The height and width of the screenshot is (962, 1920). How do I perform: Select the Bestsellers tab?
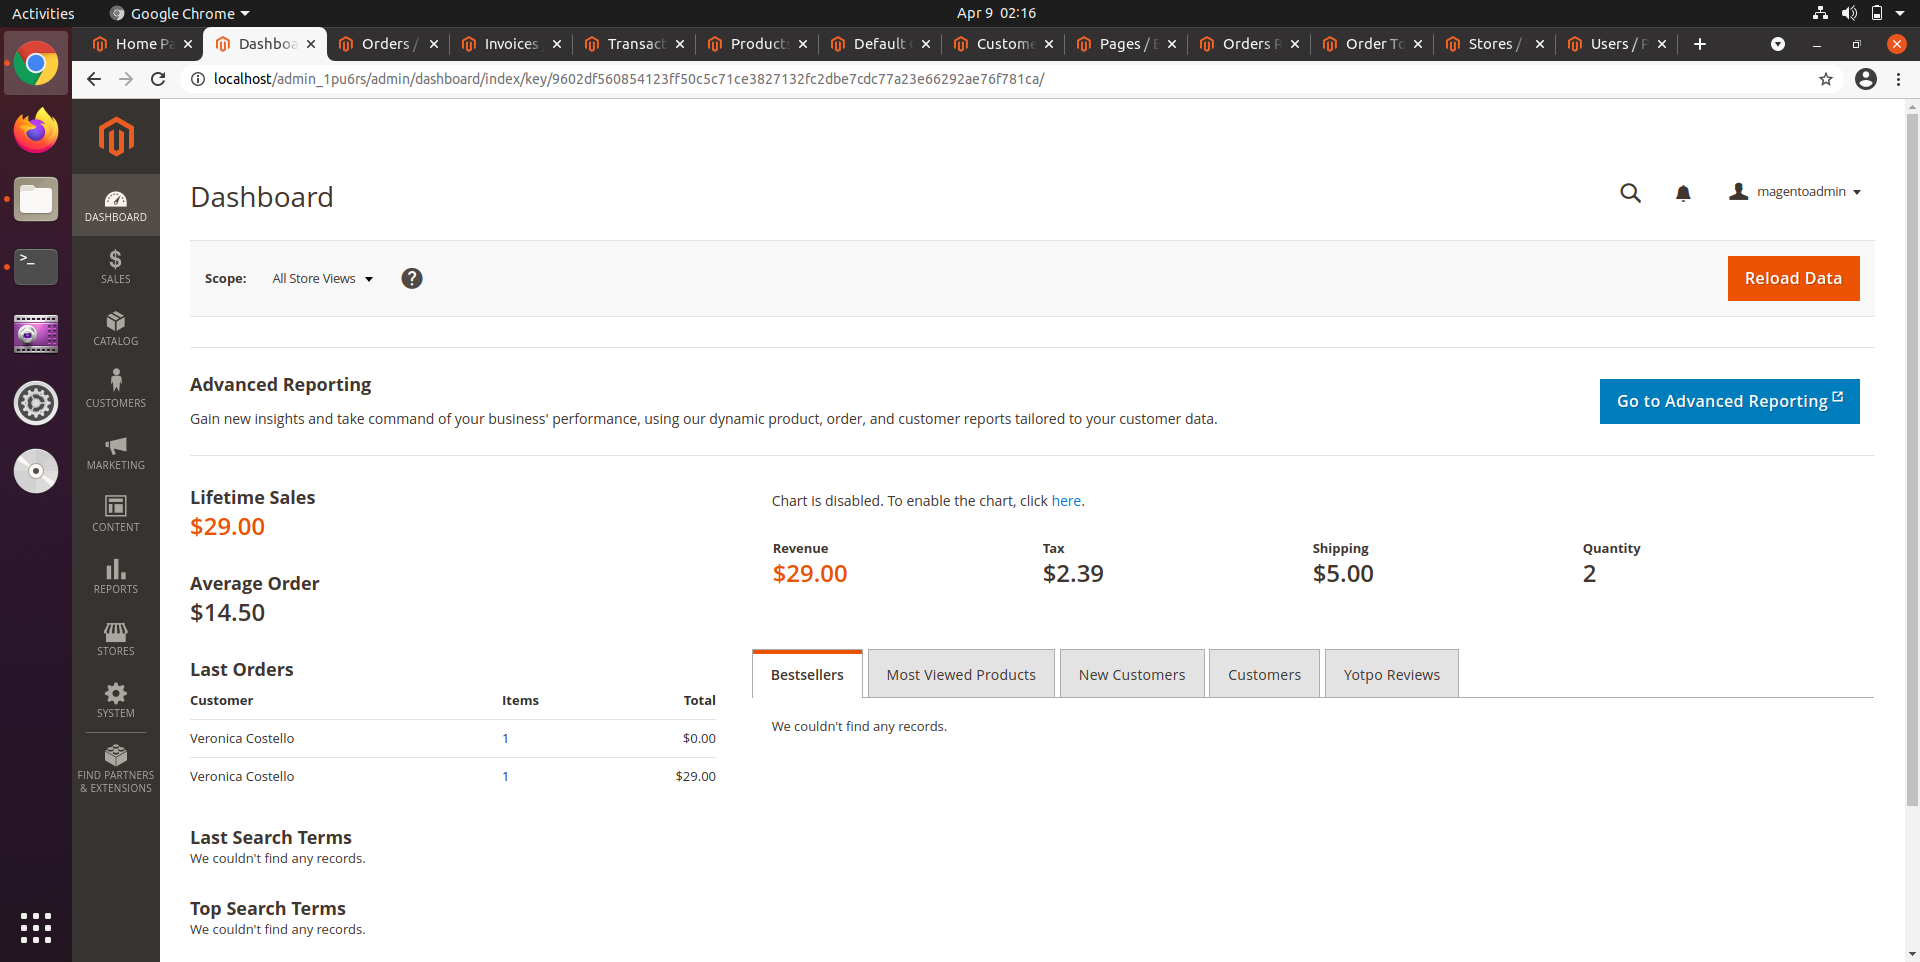tap(807, 674)
